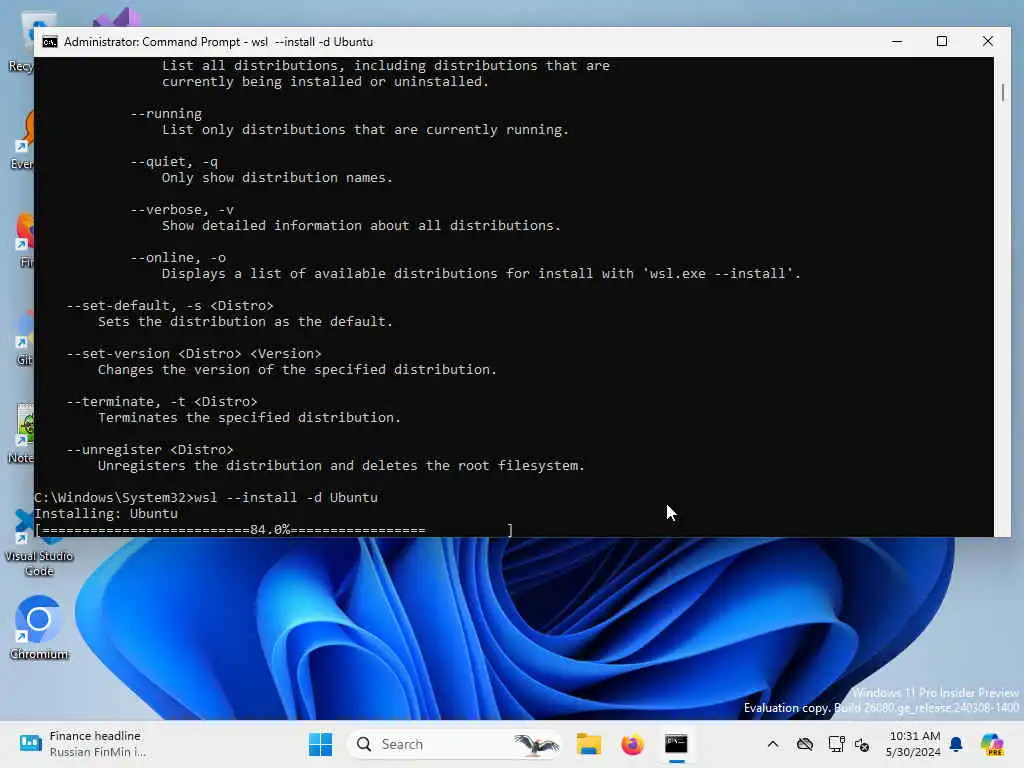The image size is (1024, 768).
Task: Click the Command Prompt title bar icon
Action: click(50, 42)
